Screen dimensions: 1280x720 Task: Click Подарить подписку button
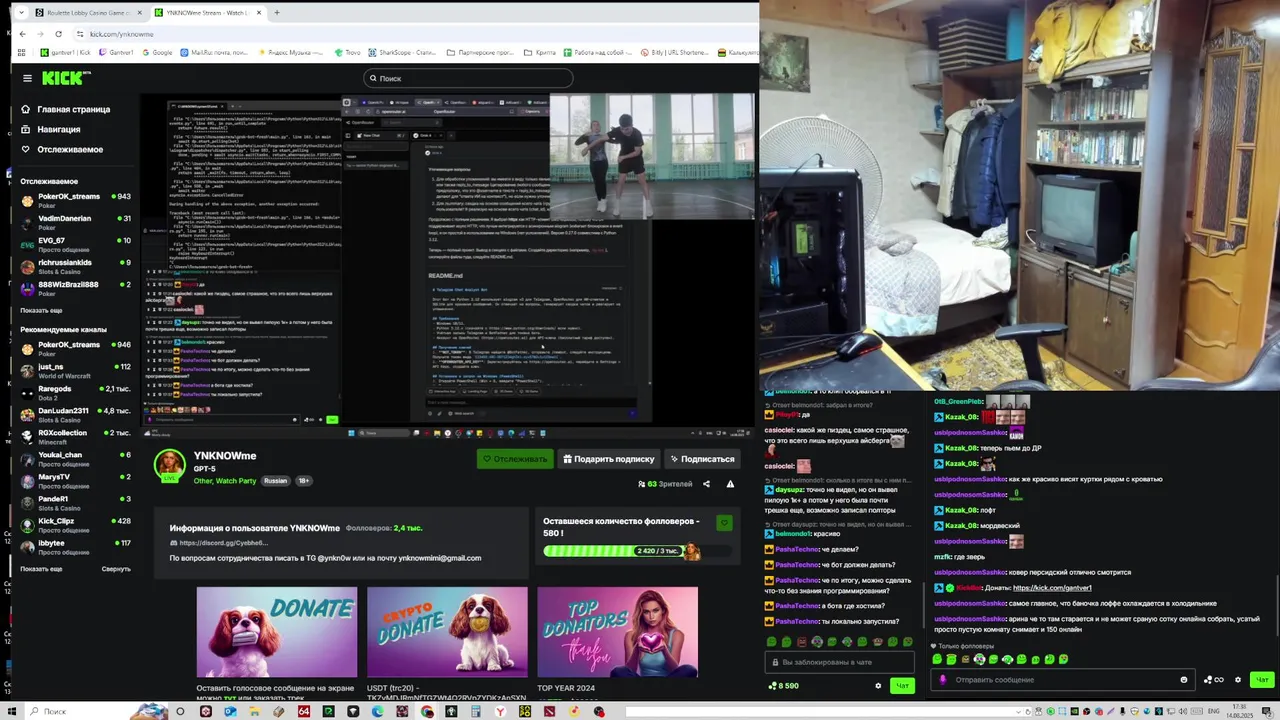(x=609, y=459)
